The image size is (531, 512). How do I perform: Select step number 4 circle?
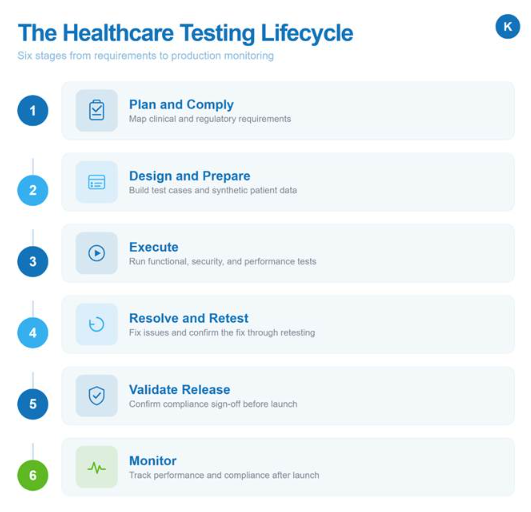pyautogui.click(x=33, y=333)
